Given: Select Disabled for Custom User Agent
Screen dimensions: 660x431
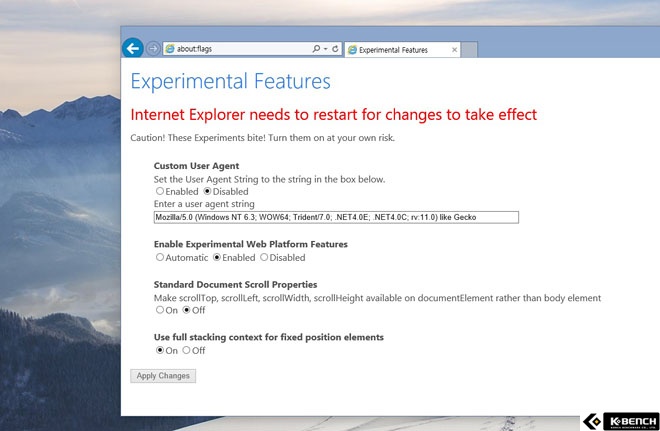Looking at the screenshot, I should coord(207,191).
